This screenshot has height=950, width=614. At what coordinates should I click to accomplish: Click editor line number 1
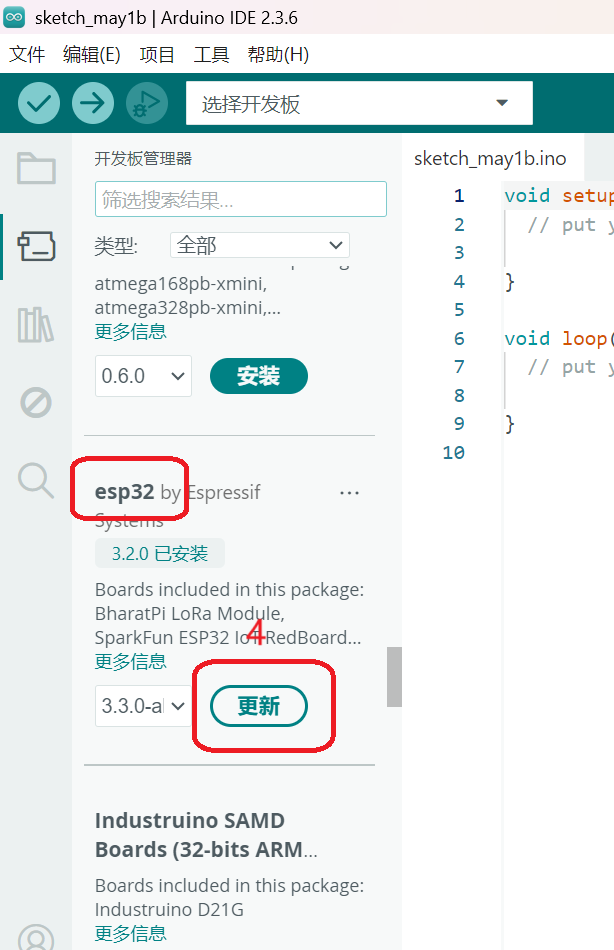pos(459,196)
